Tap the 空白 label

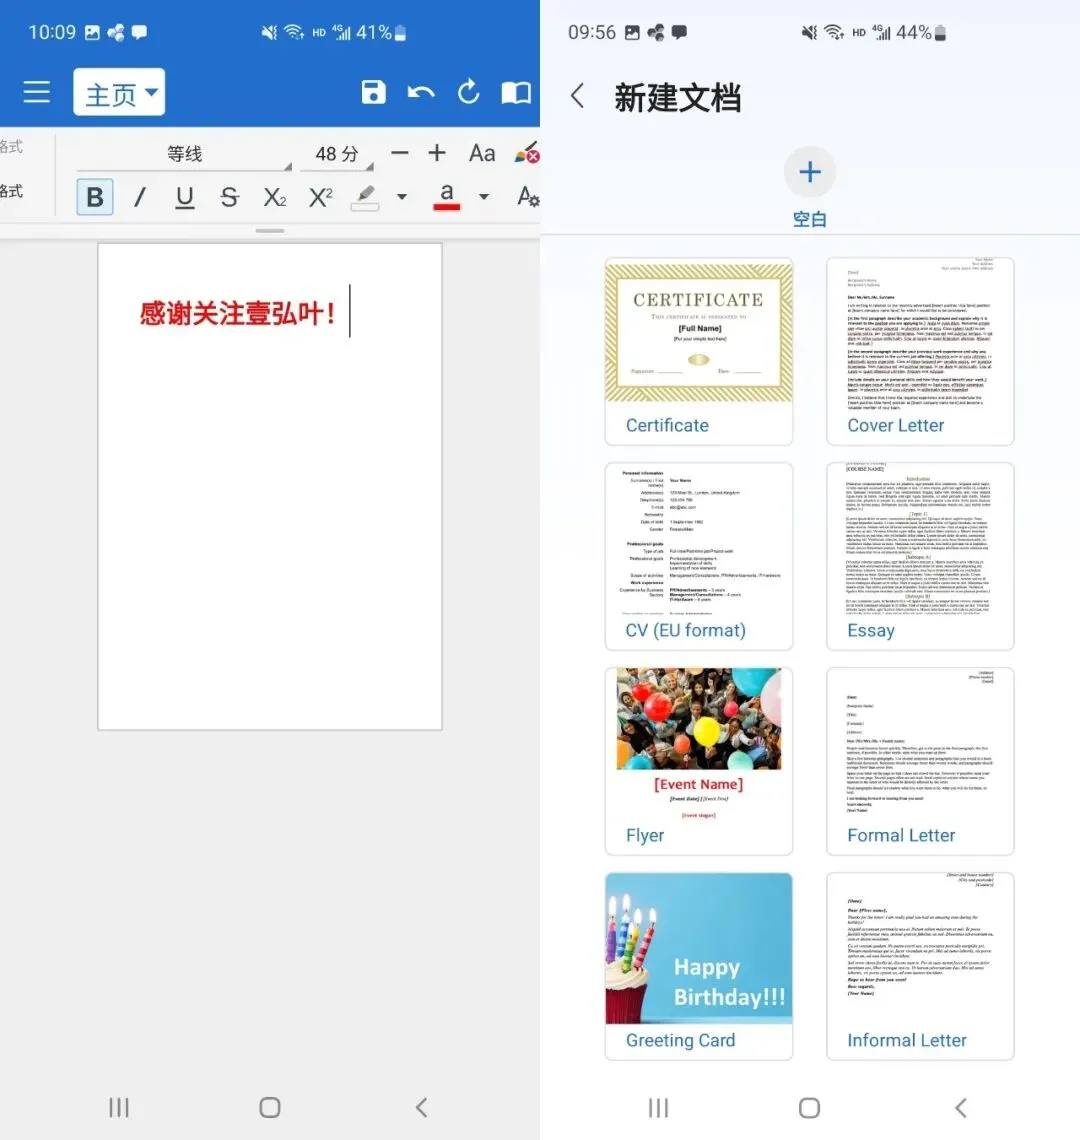pos(809,219)
